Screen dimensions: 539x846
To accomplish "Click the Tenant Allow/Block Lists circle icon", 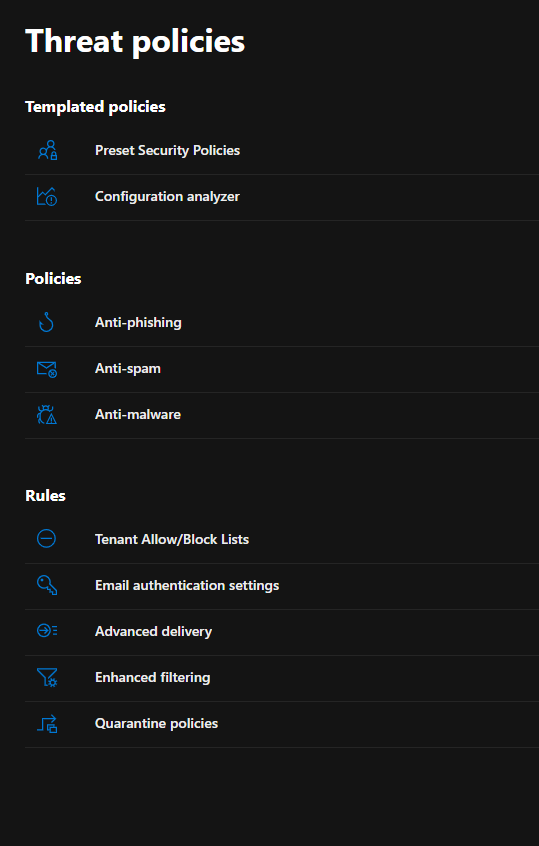I will (x=46, y=538).
